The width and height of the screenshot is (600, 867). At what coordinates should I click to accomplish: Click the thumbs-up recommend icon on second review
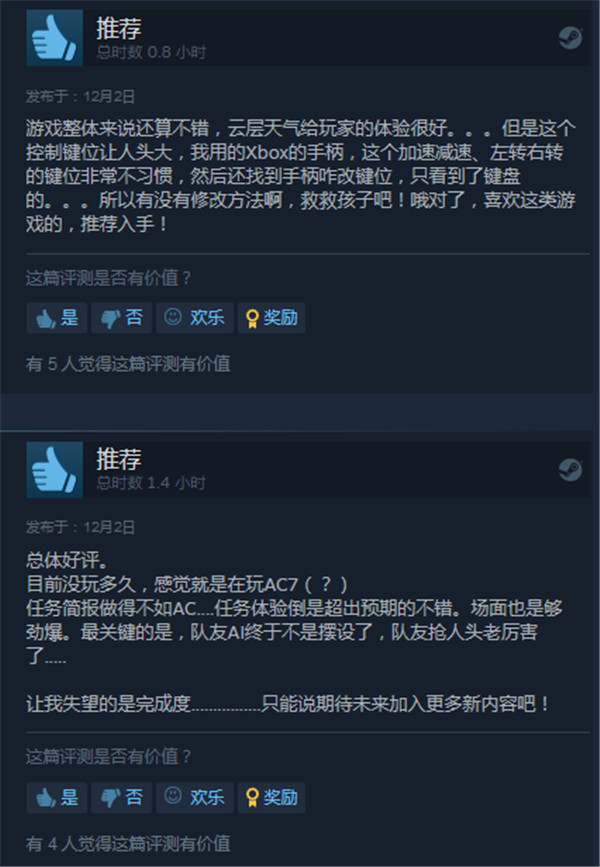(54, 469)
